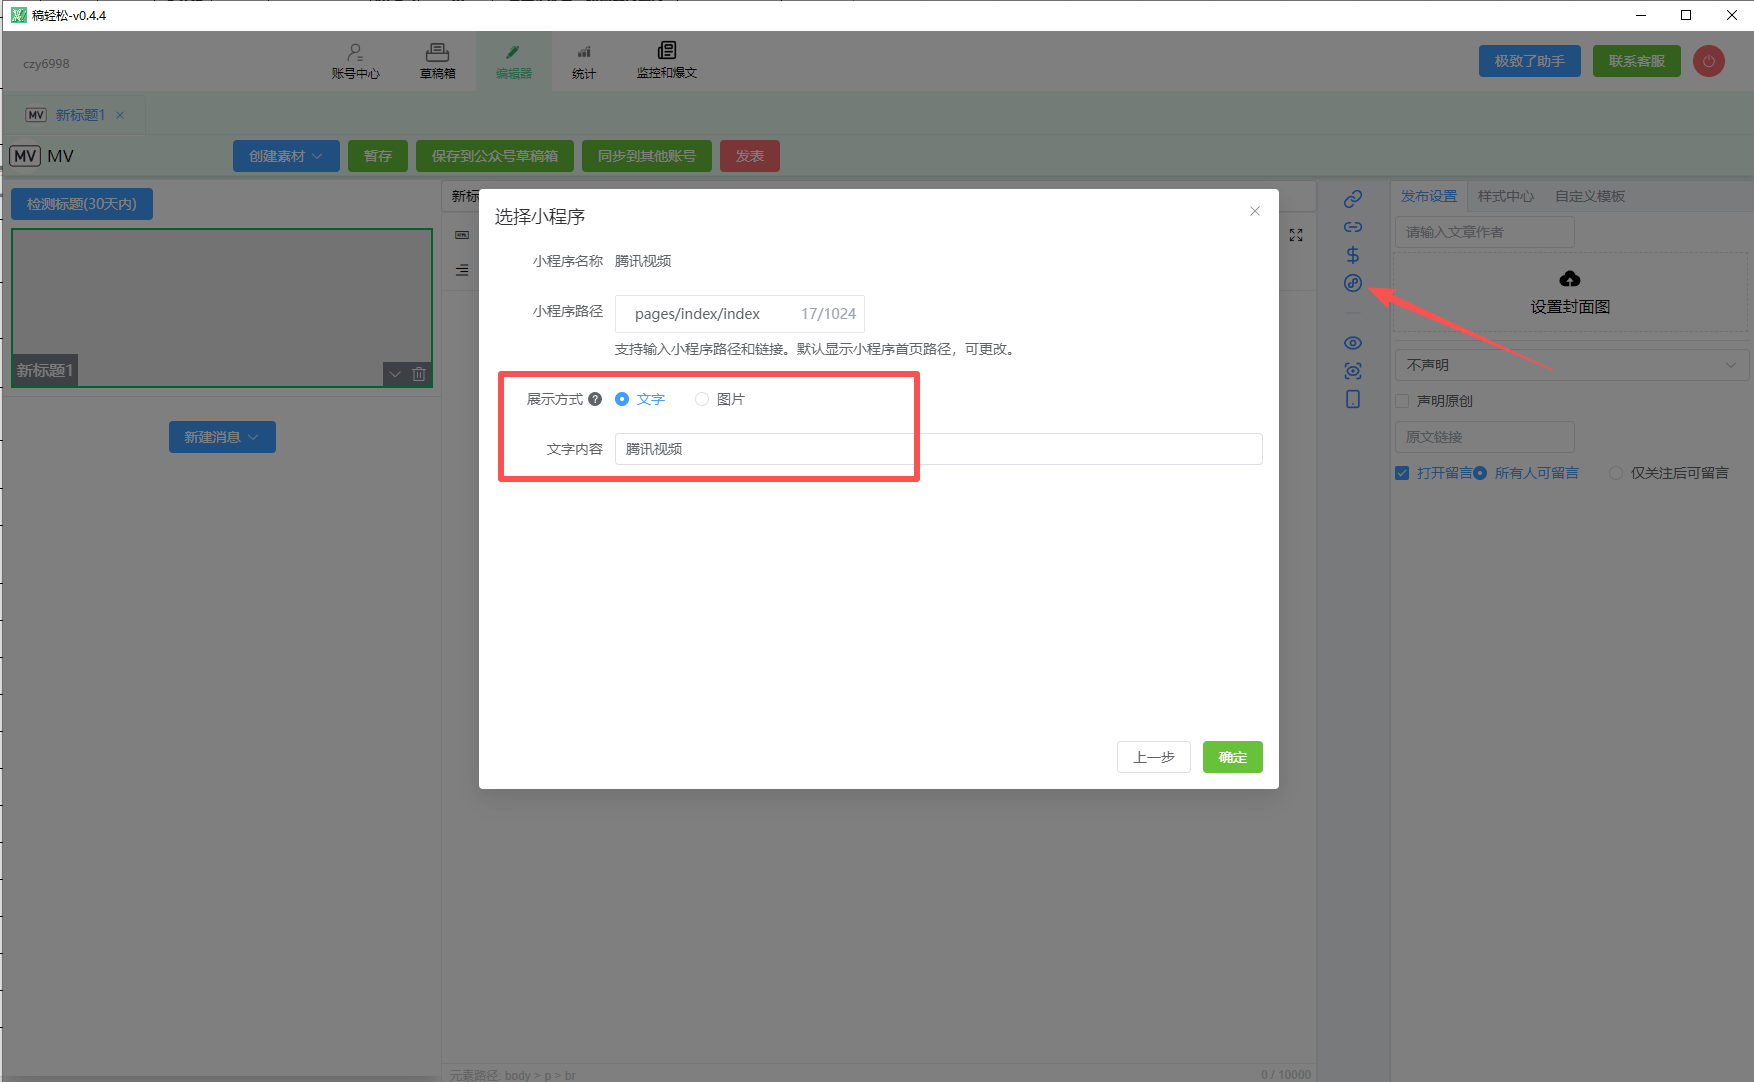Expand the 新建消息 dropdown
The width and height of the screenshot is (1754, 1082).
coord(222,437)
